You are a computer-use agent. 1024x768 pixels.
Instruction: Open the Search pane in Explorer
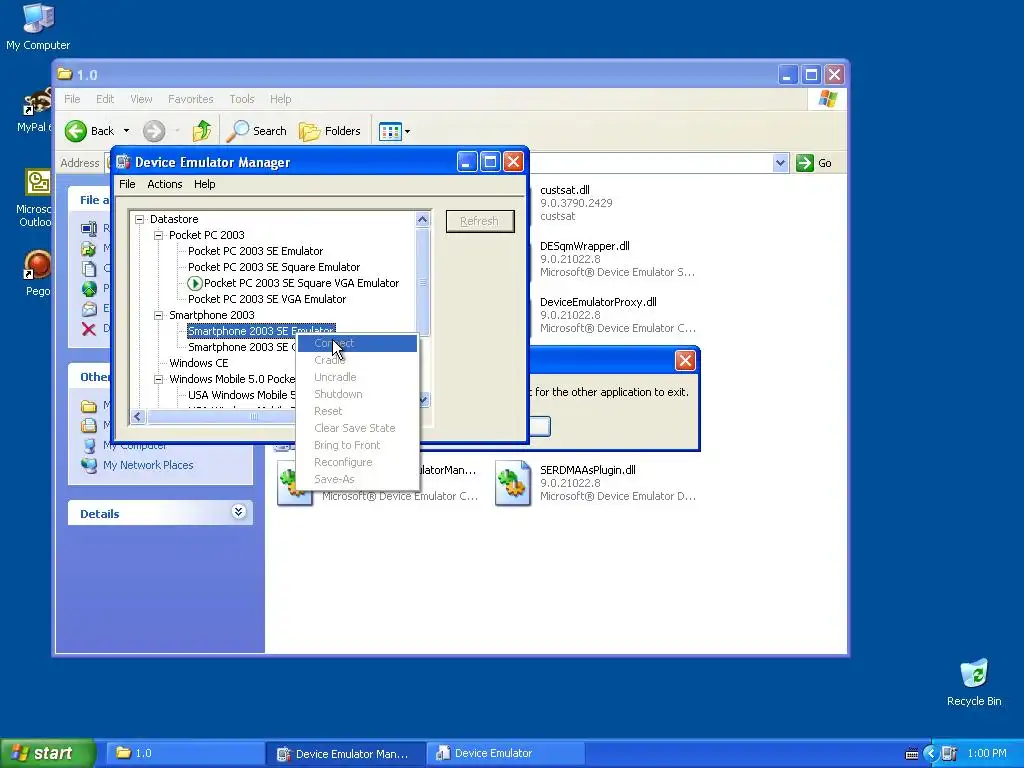[257, 131]
